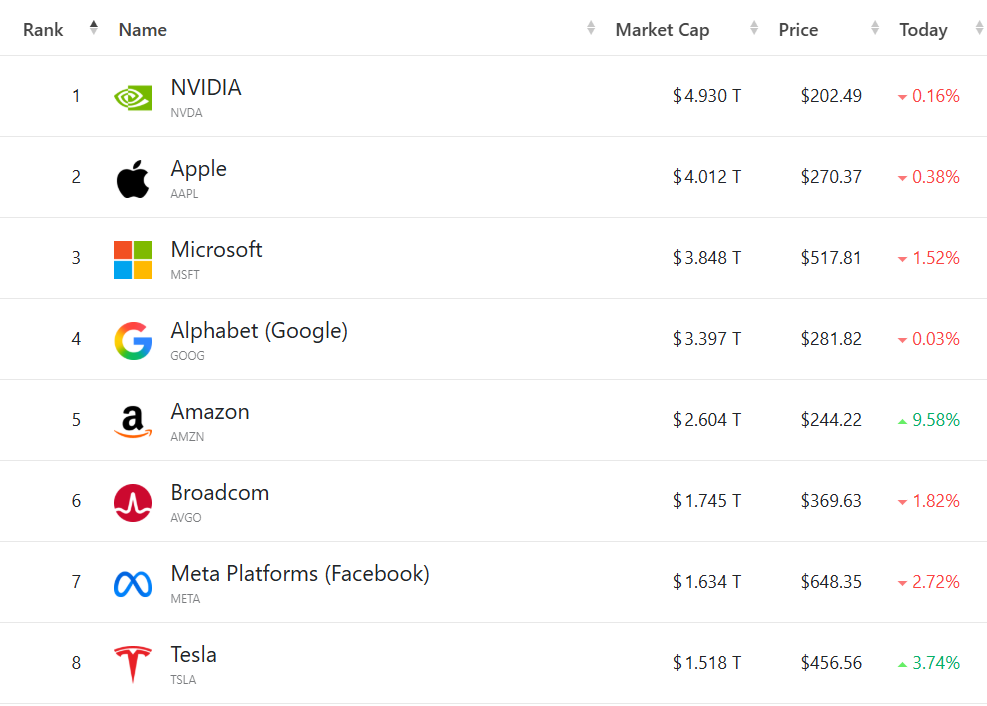Screen dimensions: 987x706
Task: Click the Broadcom logo icon
Action: pos(133,502)
